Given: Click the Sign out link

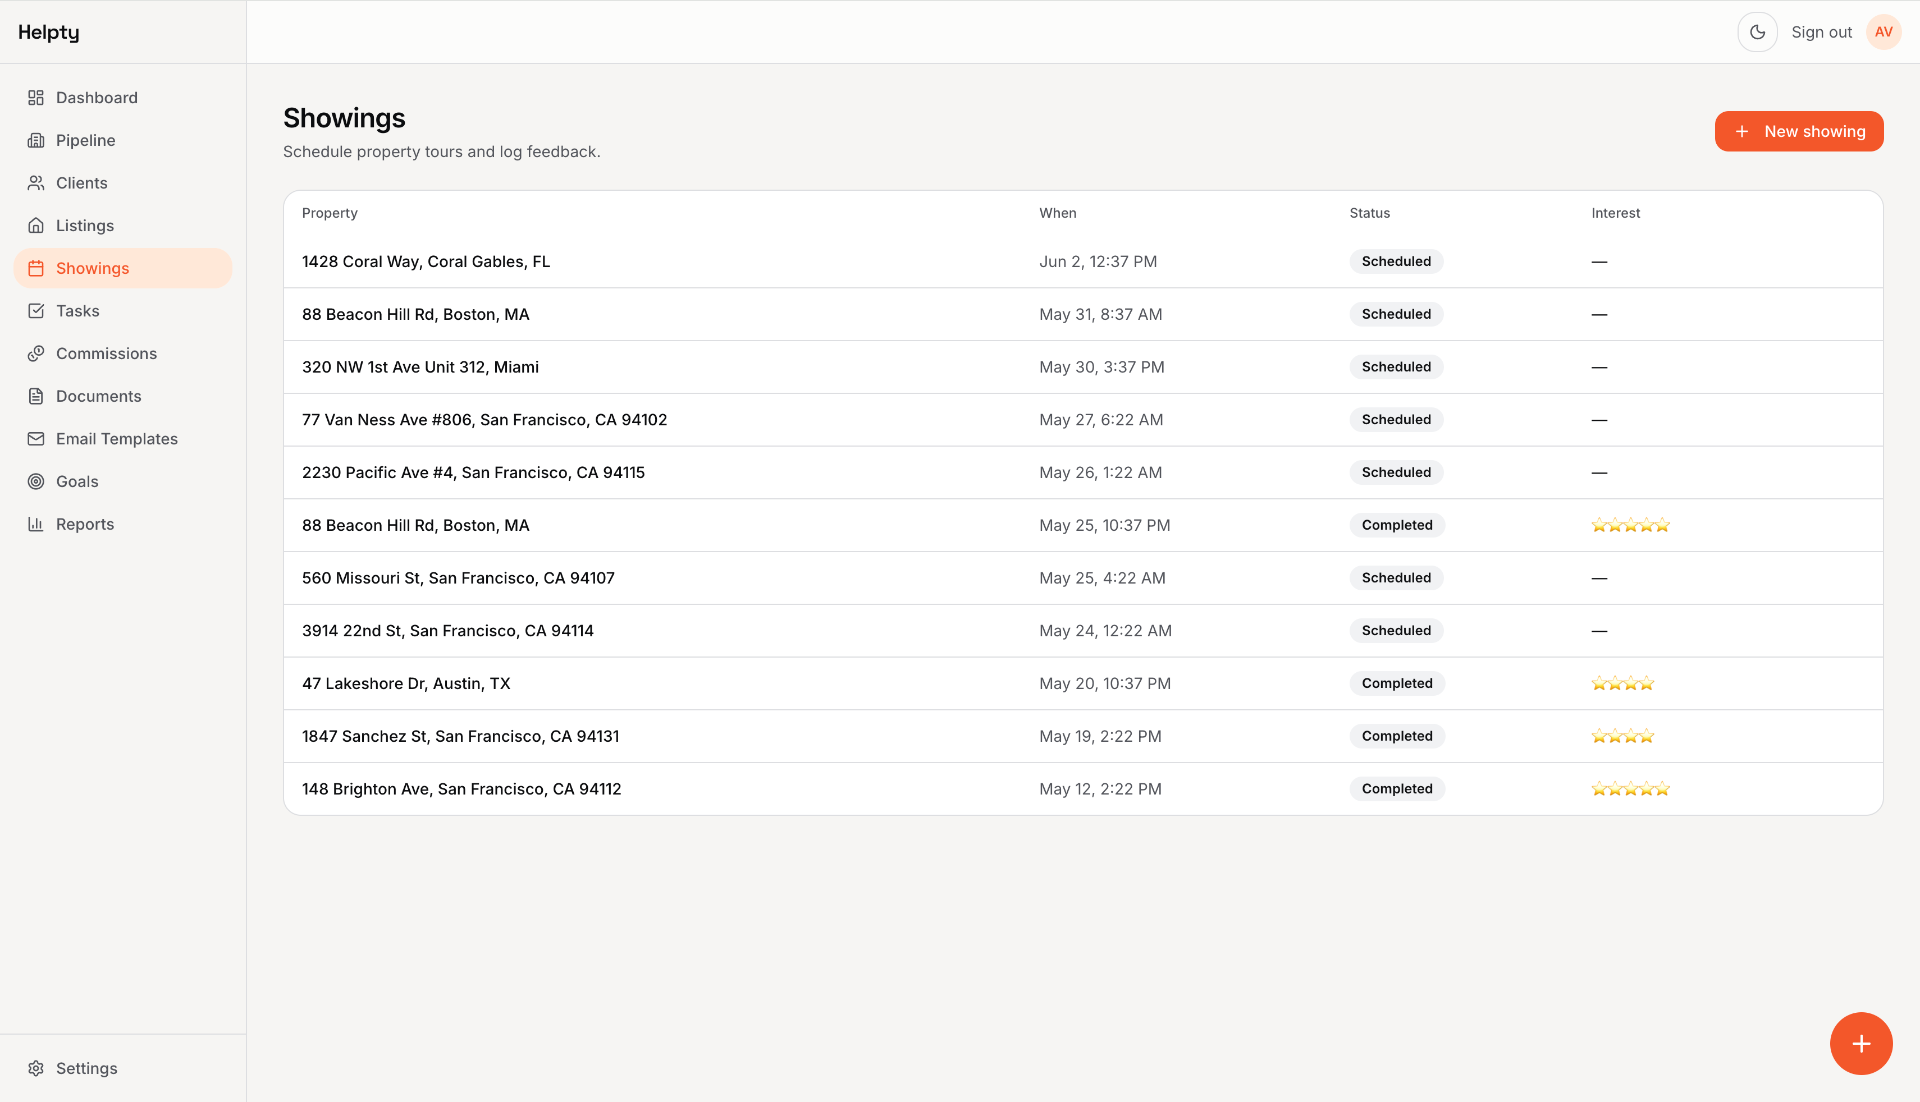Looking at the screenshot, I should coord(1821,32).
